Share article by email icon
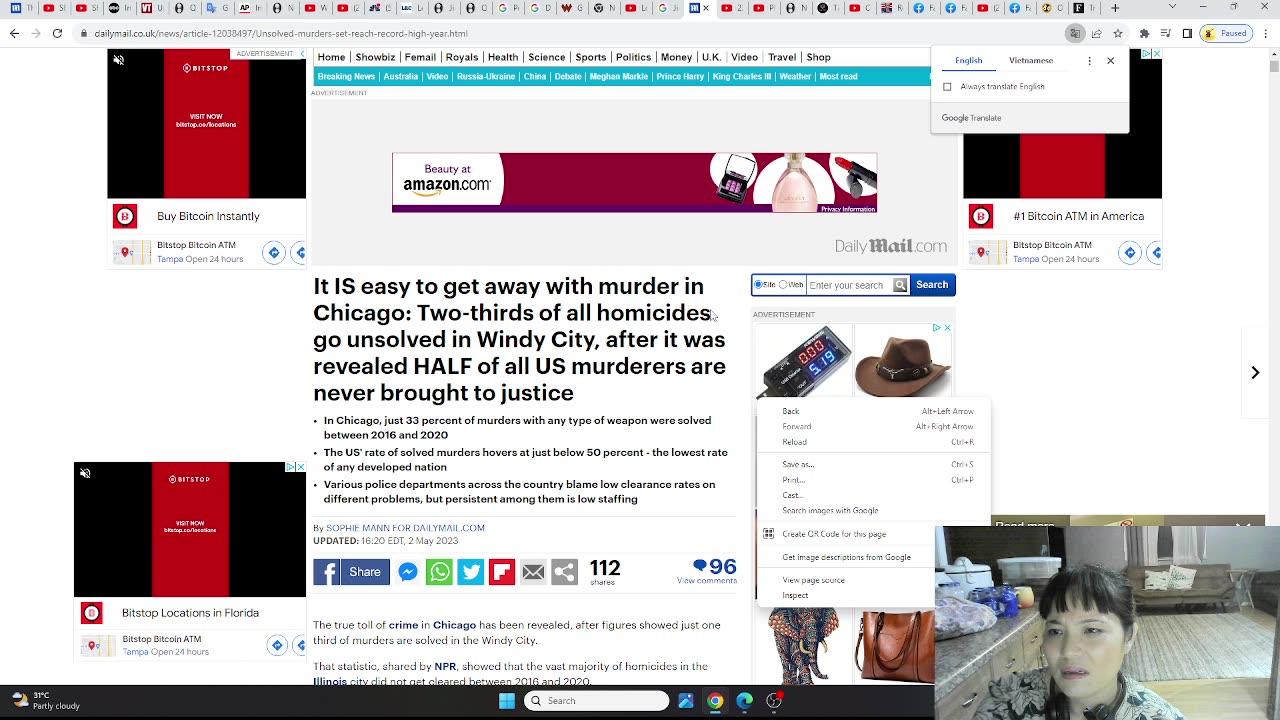Viewport: 1280px width, 720px height. click(533, 572)
